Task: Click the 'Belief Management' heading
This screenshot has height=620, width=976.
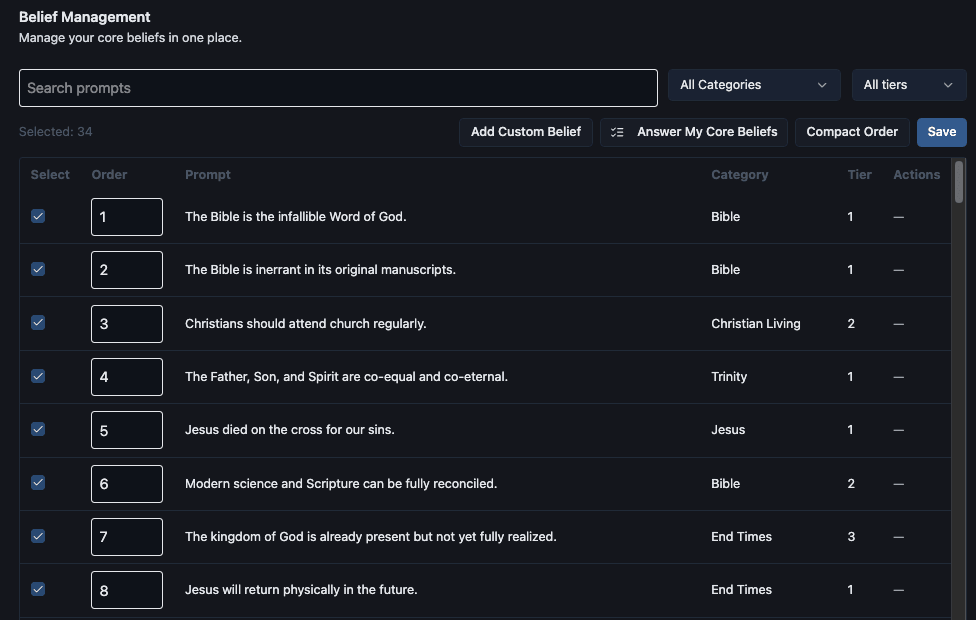Action: click(85, 17)
